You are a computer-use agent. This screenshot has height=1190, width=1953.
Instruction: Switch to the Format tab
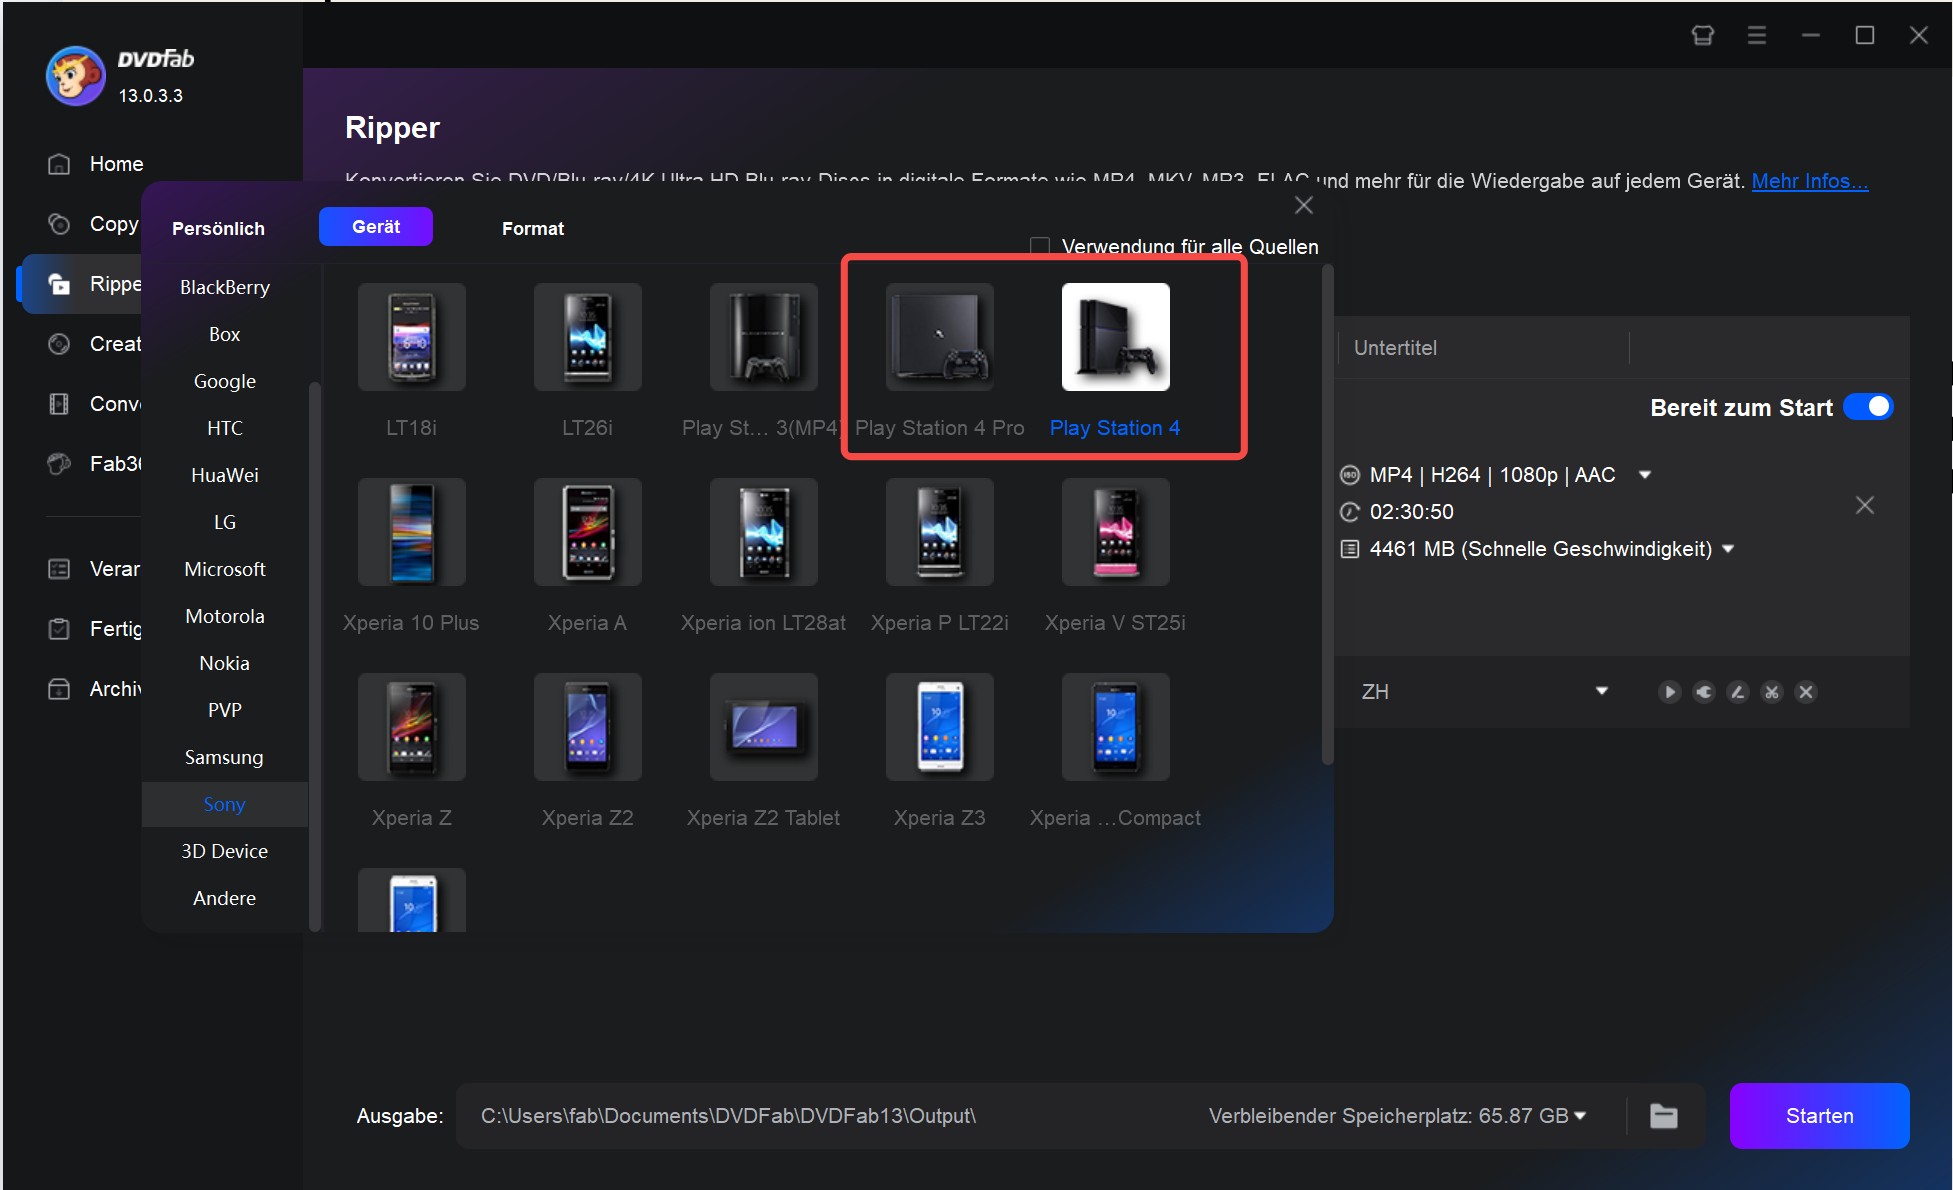pos(533,229)
